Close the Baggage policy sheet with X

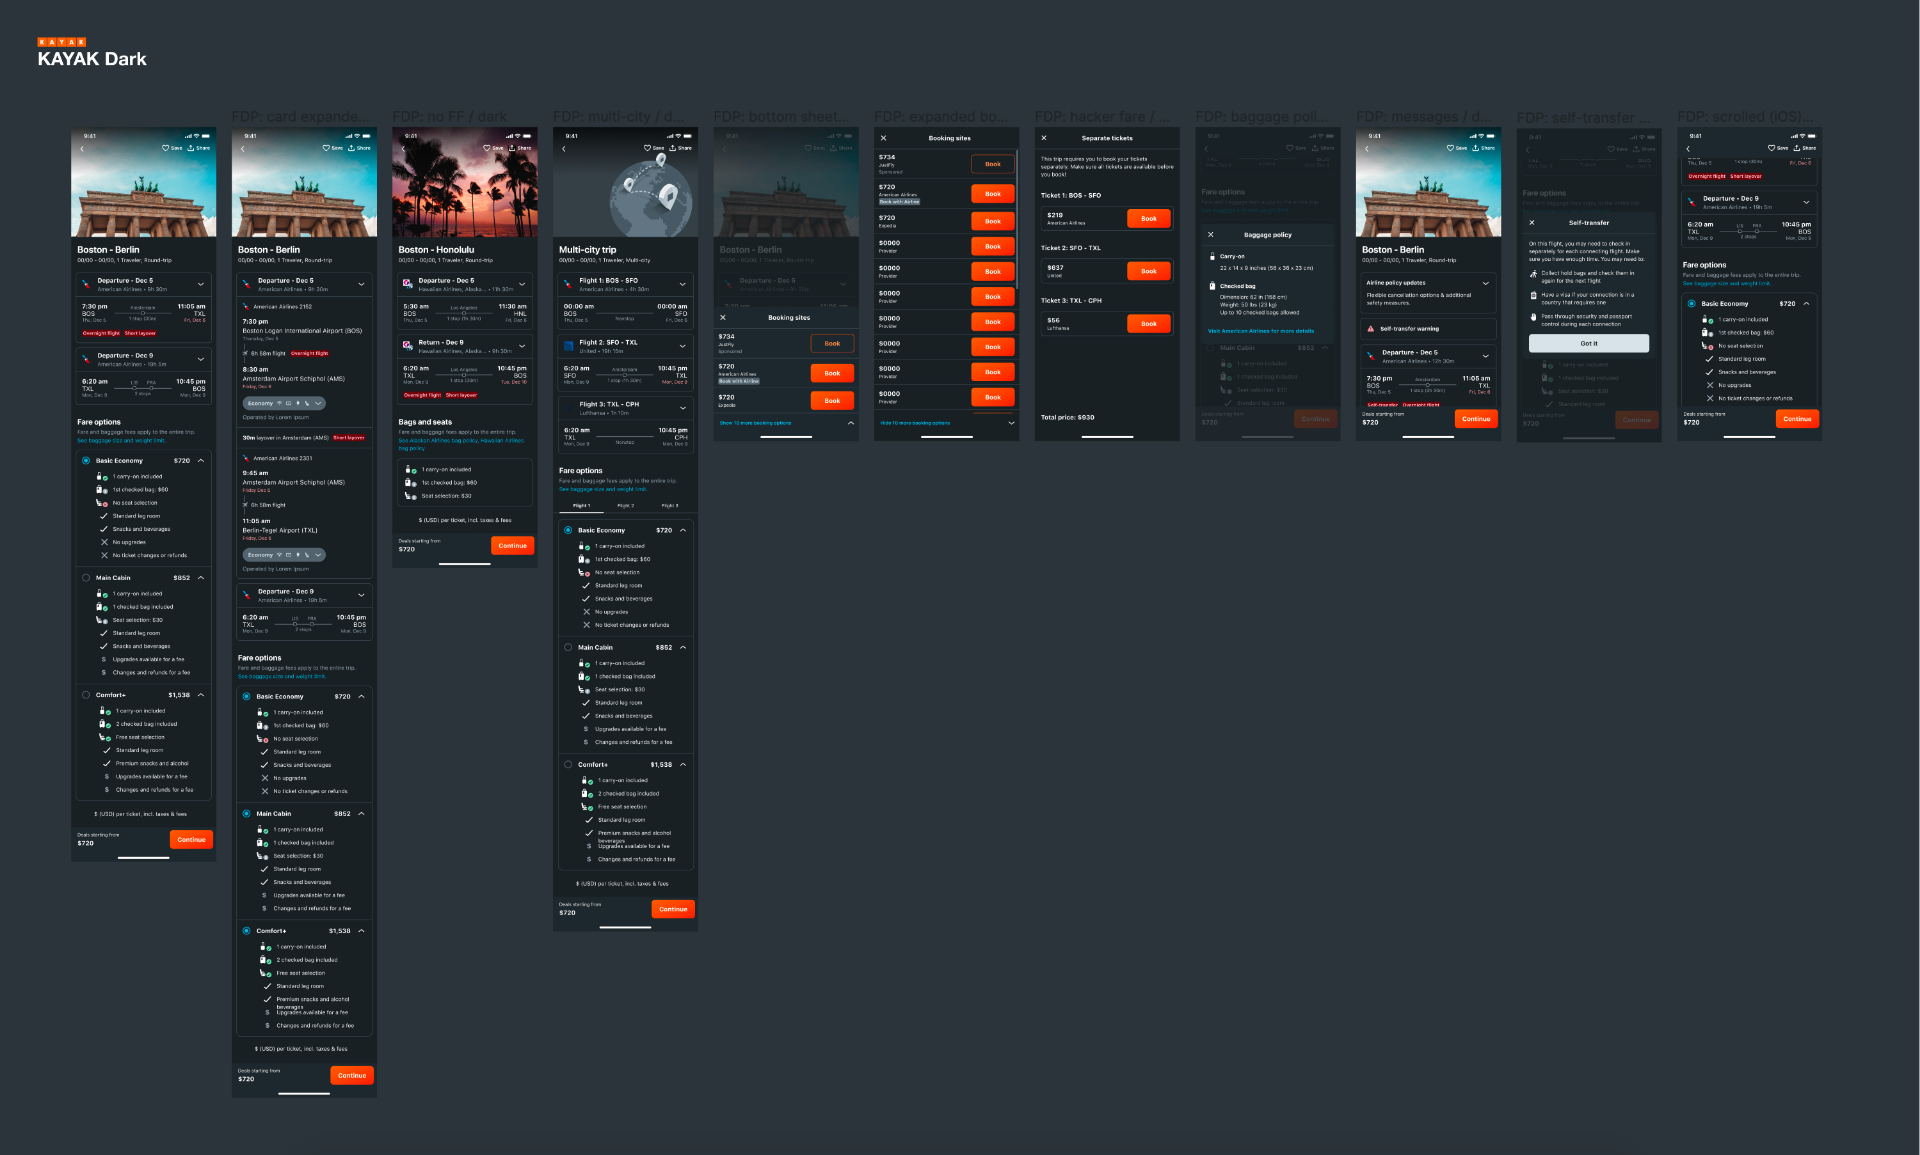pyautogui.click(x=1211, y=235)
